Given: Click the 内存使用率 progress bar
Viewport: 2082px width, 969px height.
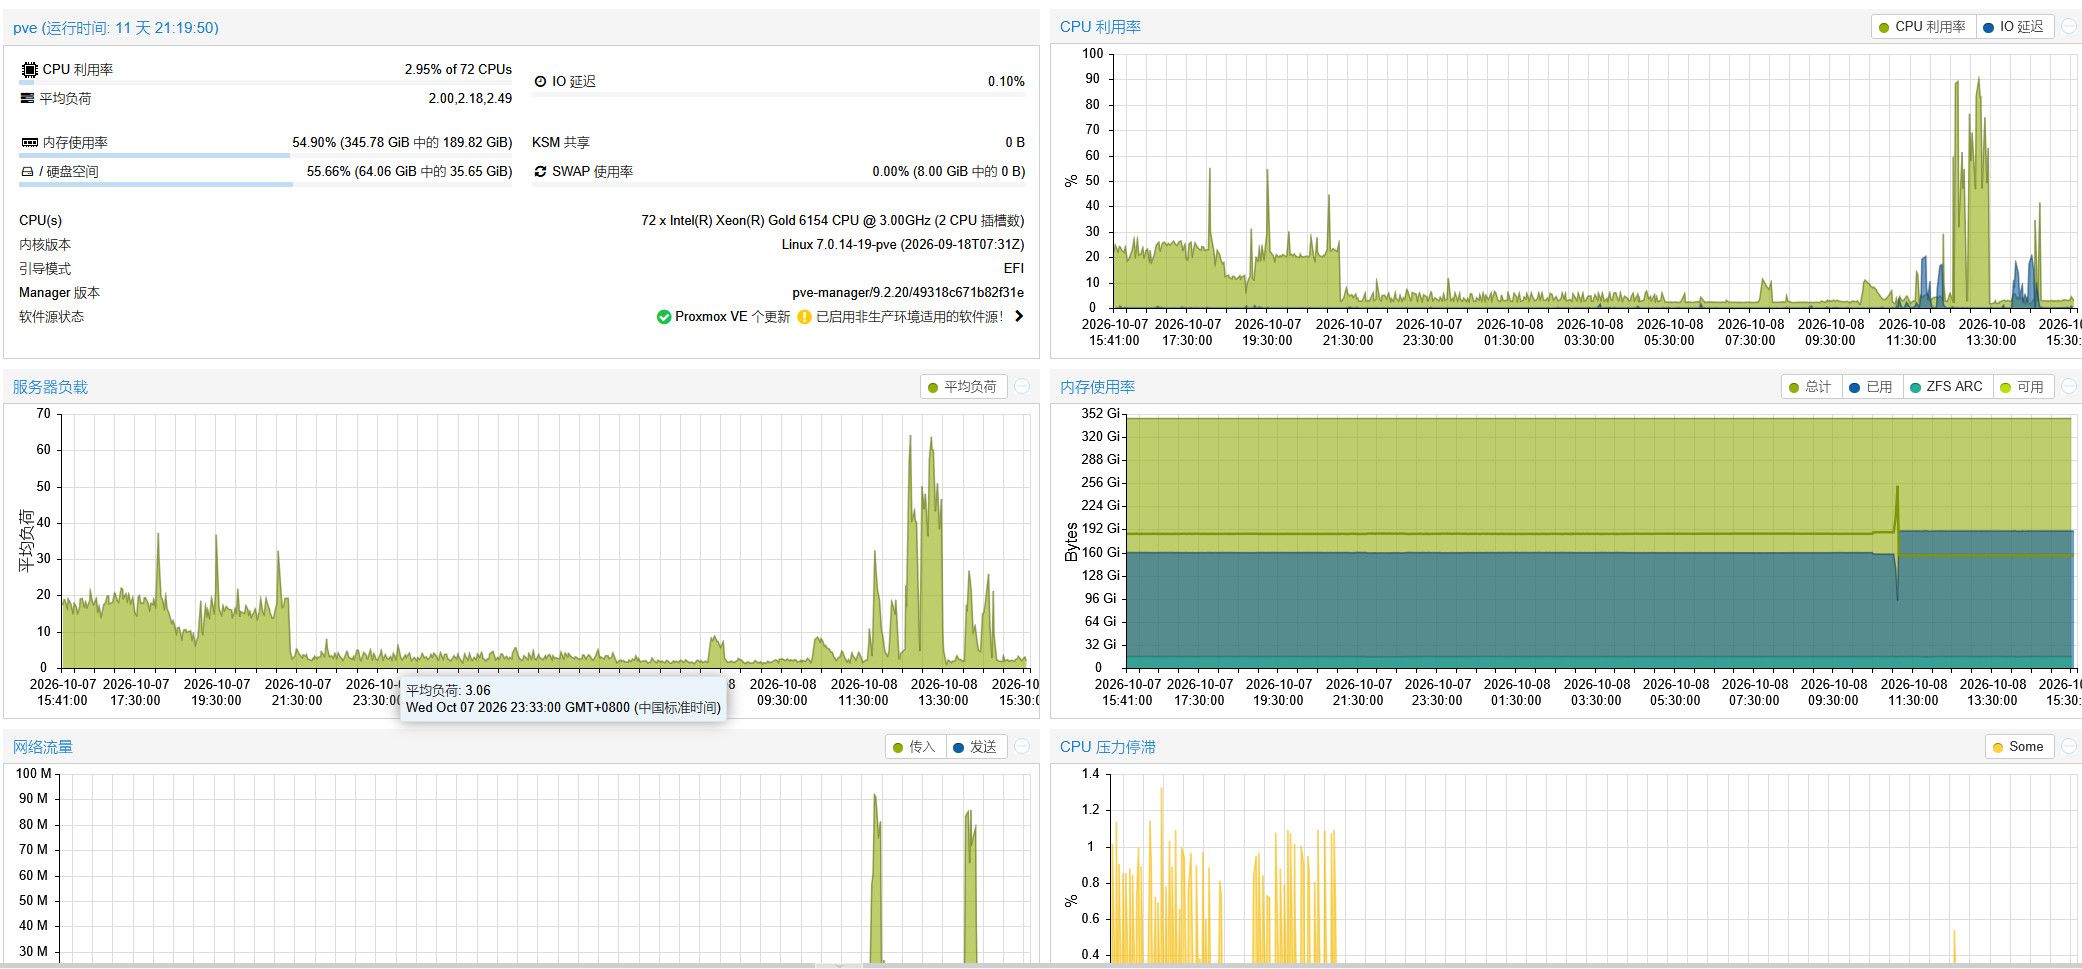Looking at the screenshot, I should (266, 155).
